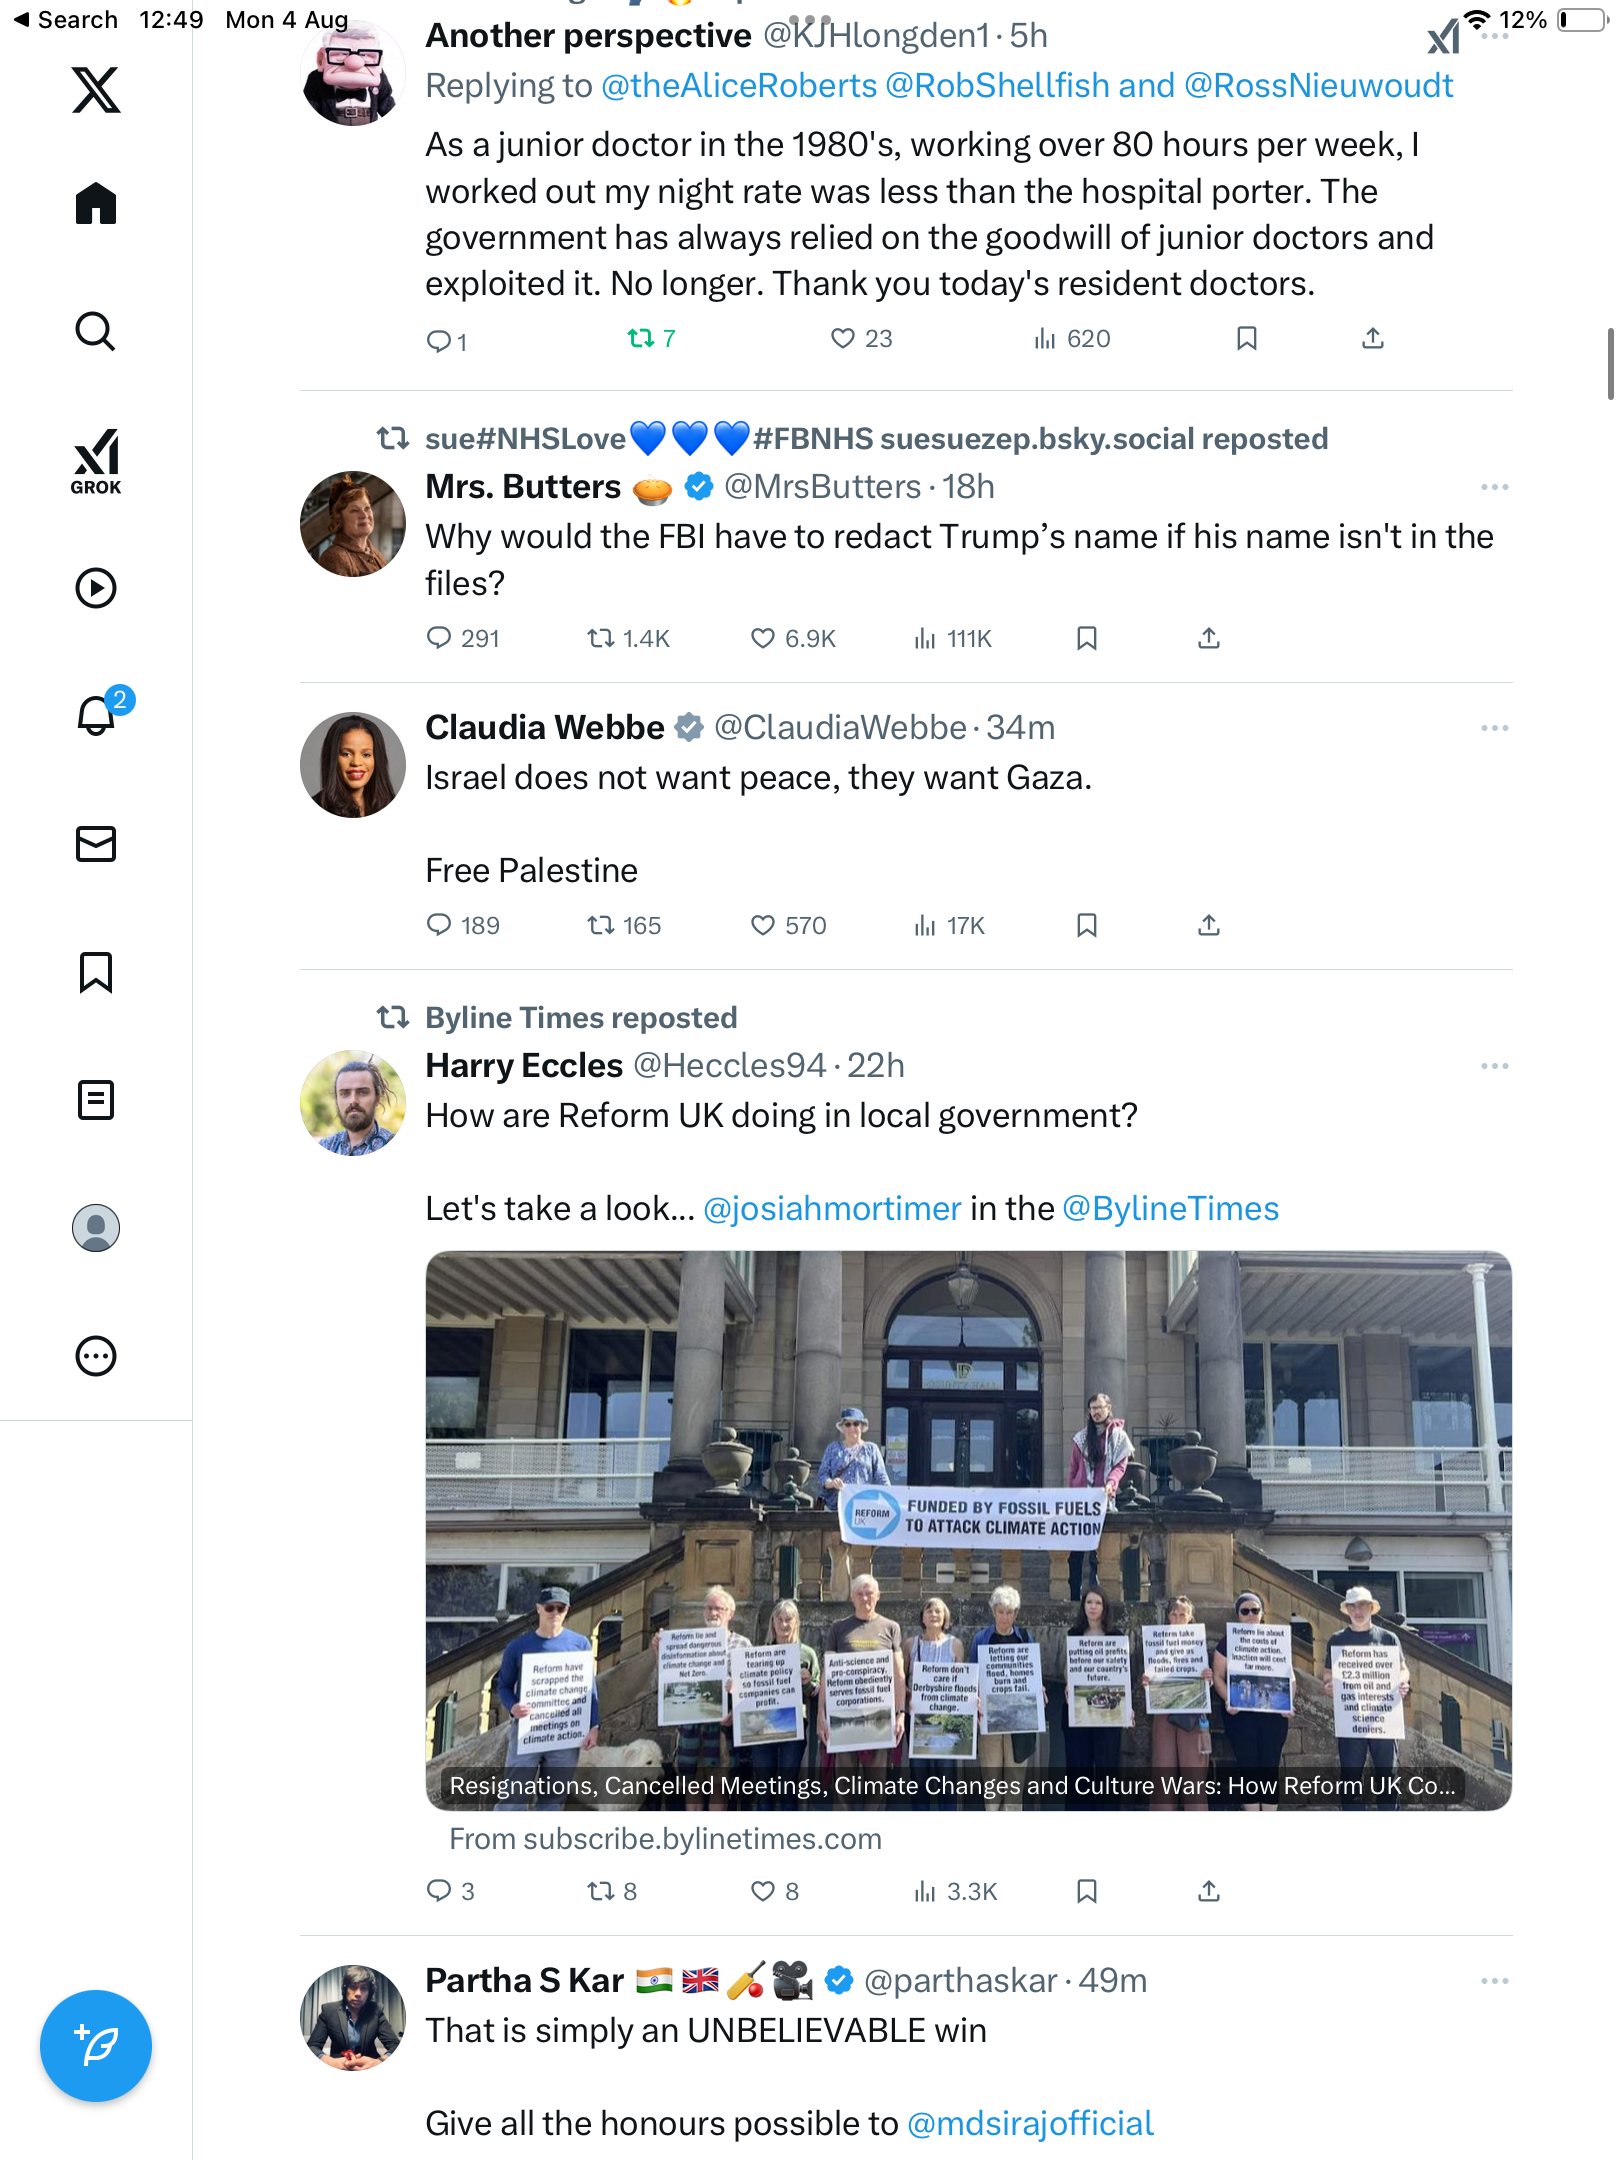Open the Notifications bell
This screenshot has width=1620, height=2160.
pyautogui.click(x=97, y=715)
